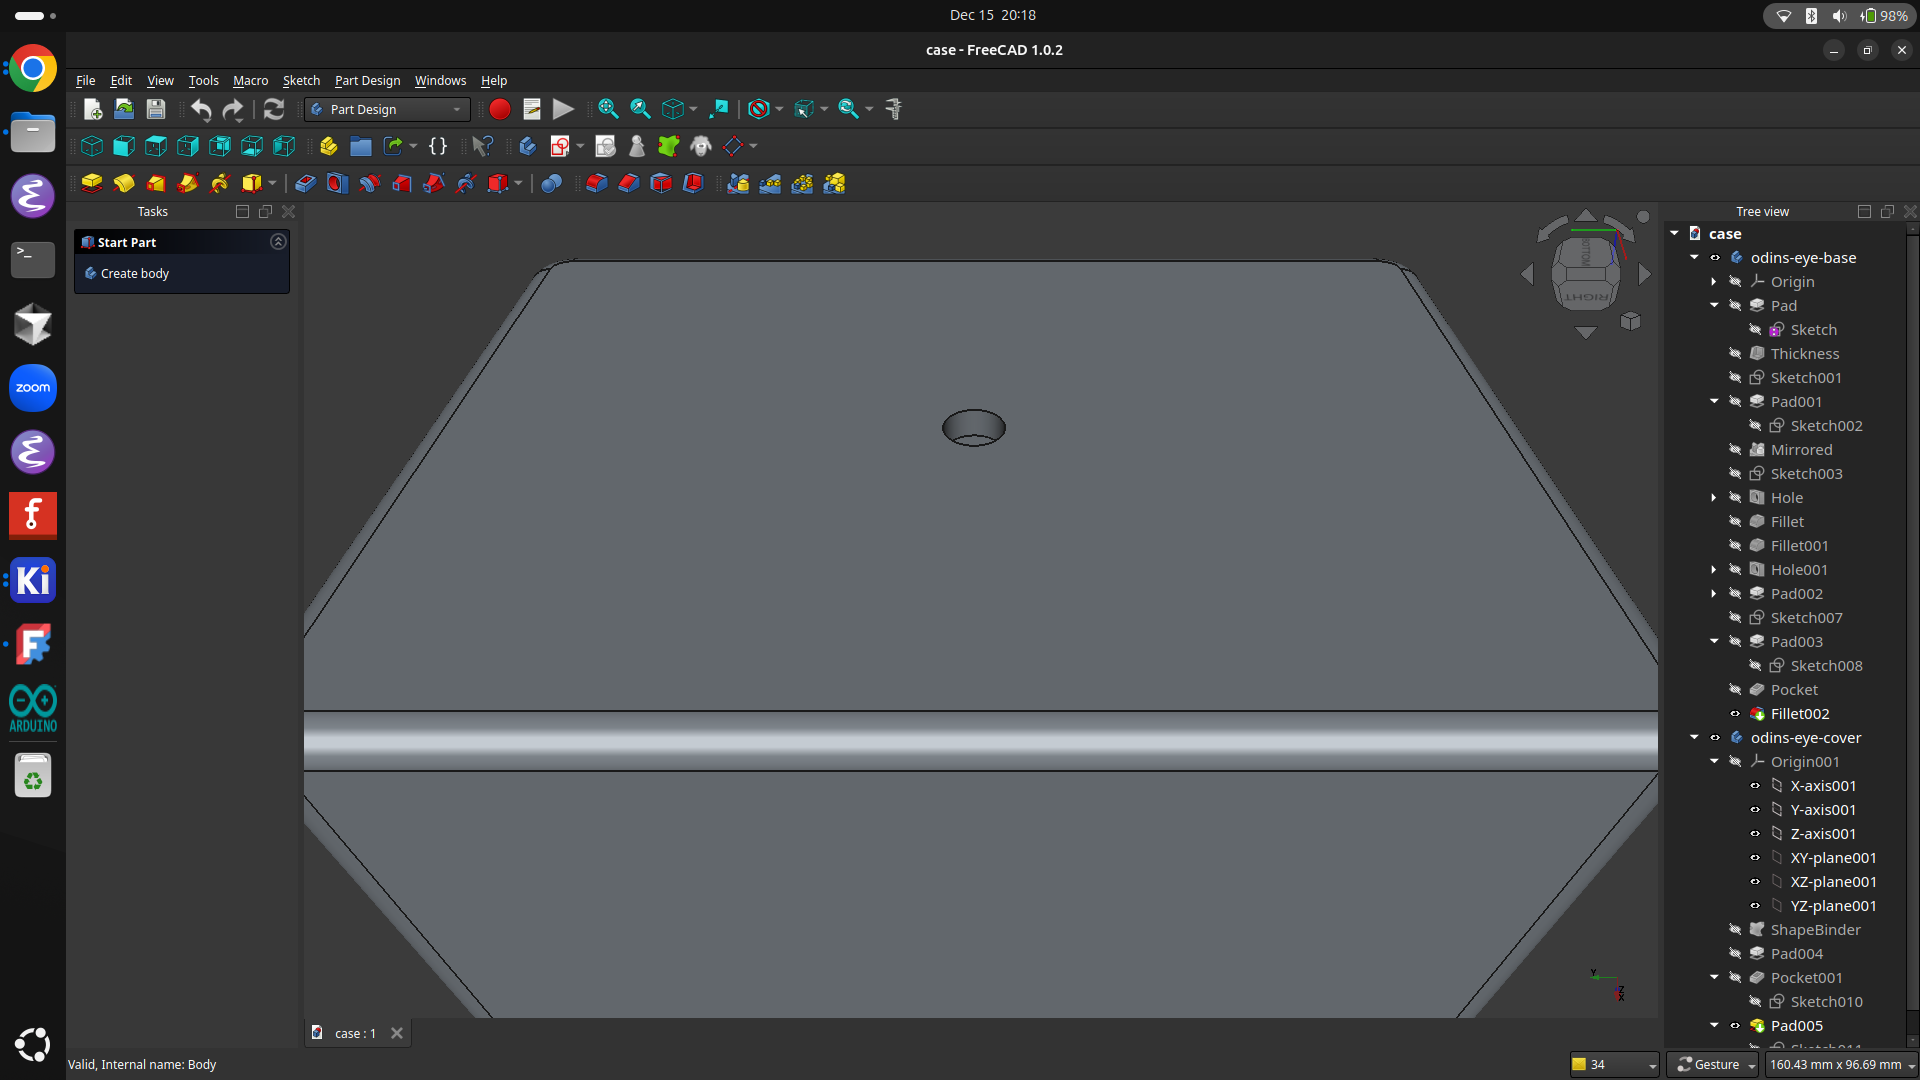Zoom to fit all content

click(x=607, y=109)
